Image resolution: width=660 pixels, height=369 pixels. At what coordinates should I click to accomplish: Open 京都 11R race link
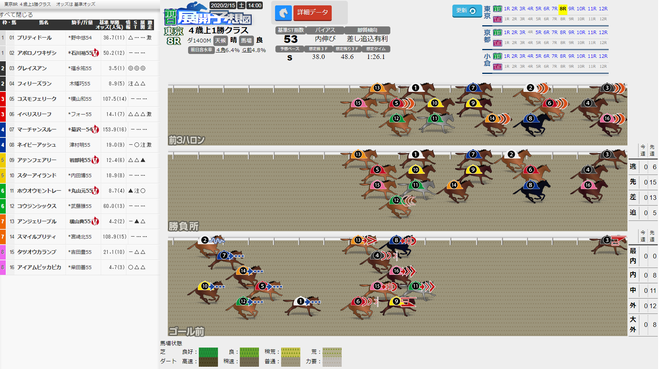[x=592, y=32]
